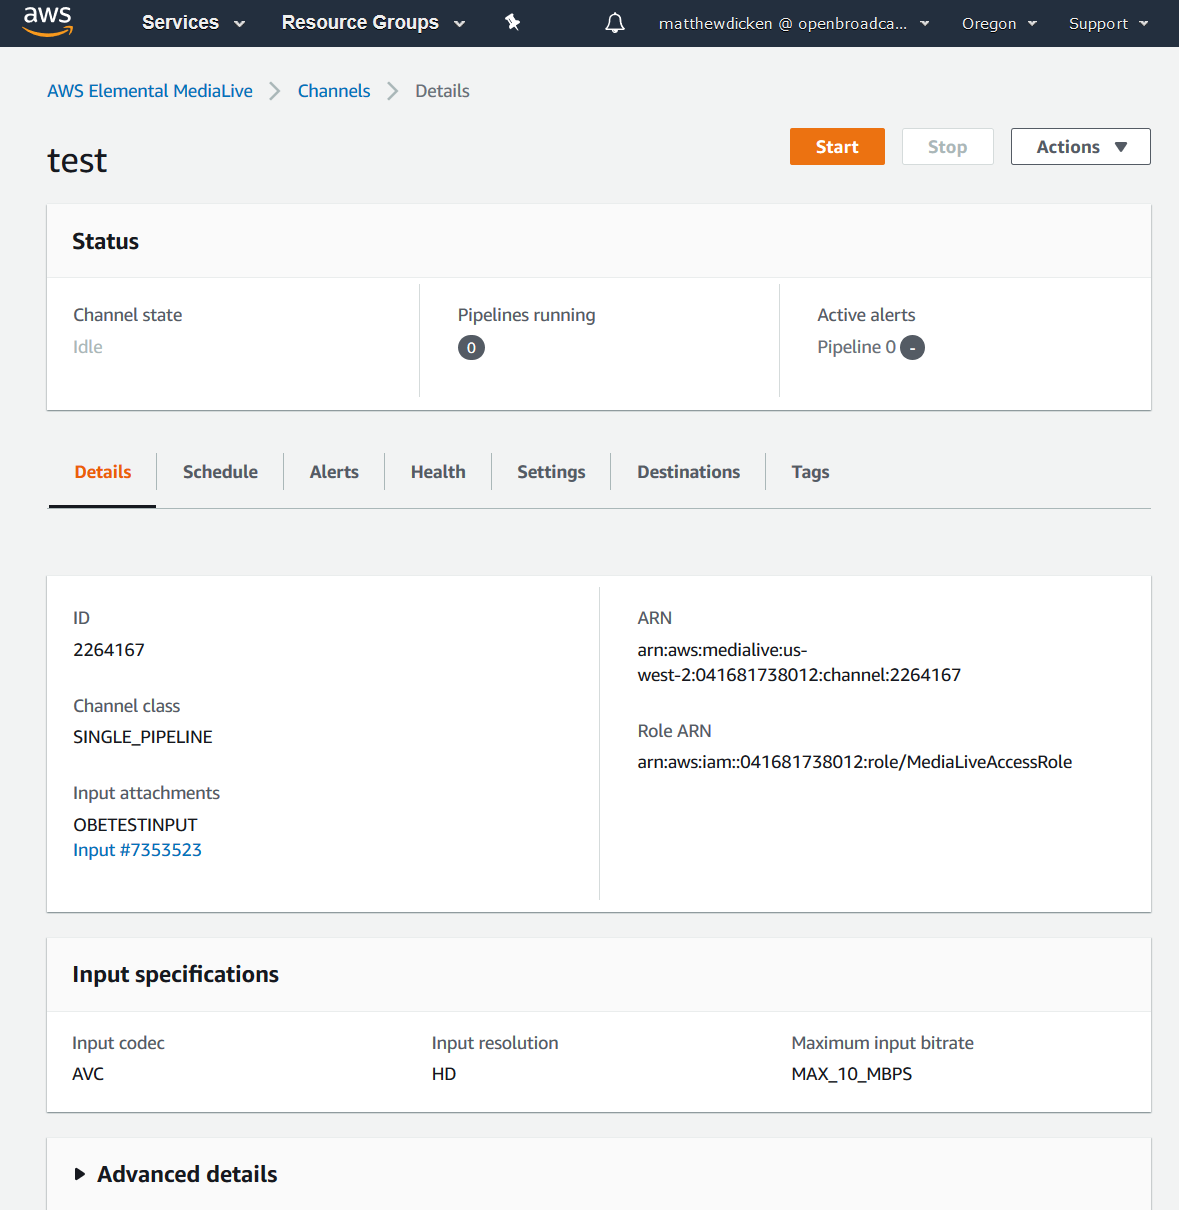Go to Channels breadcrumb link
The height and width of the screenshot is (1210, 1179).
click(334, 91)
